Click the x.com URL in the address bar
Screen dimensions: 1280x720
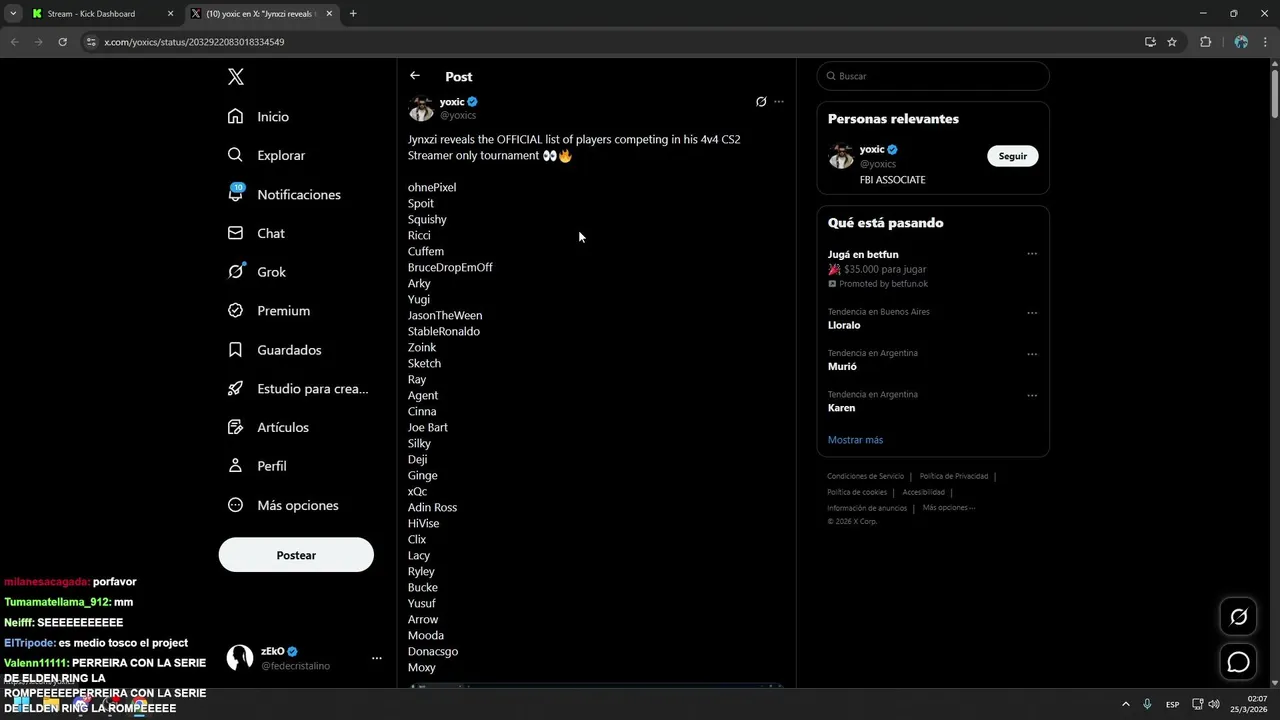click(194, 42)
